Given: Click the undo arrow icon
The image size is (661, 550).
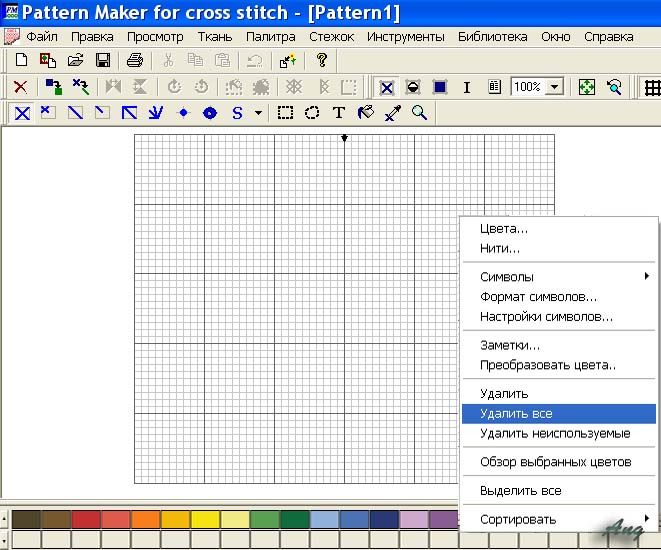Looking at the screenshot, I should pyautogui.click(x=254, y=61).
